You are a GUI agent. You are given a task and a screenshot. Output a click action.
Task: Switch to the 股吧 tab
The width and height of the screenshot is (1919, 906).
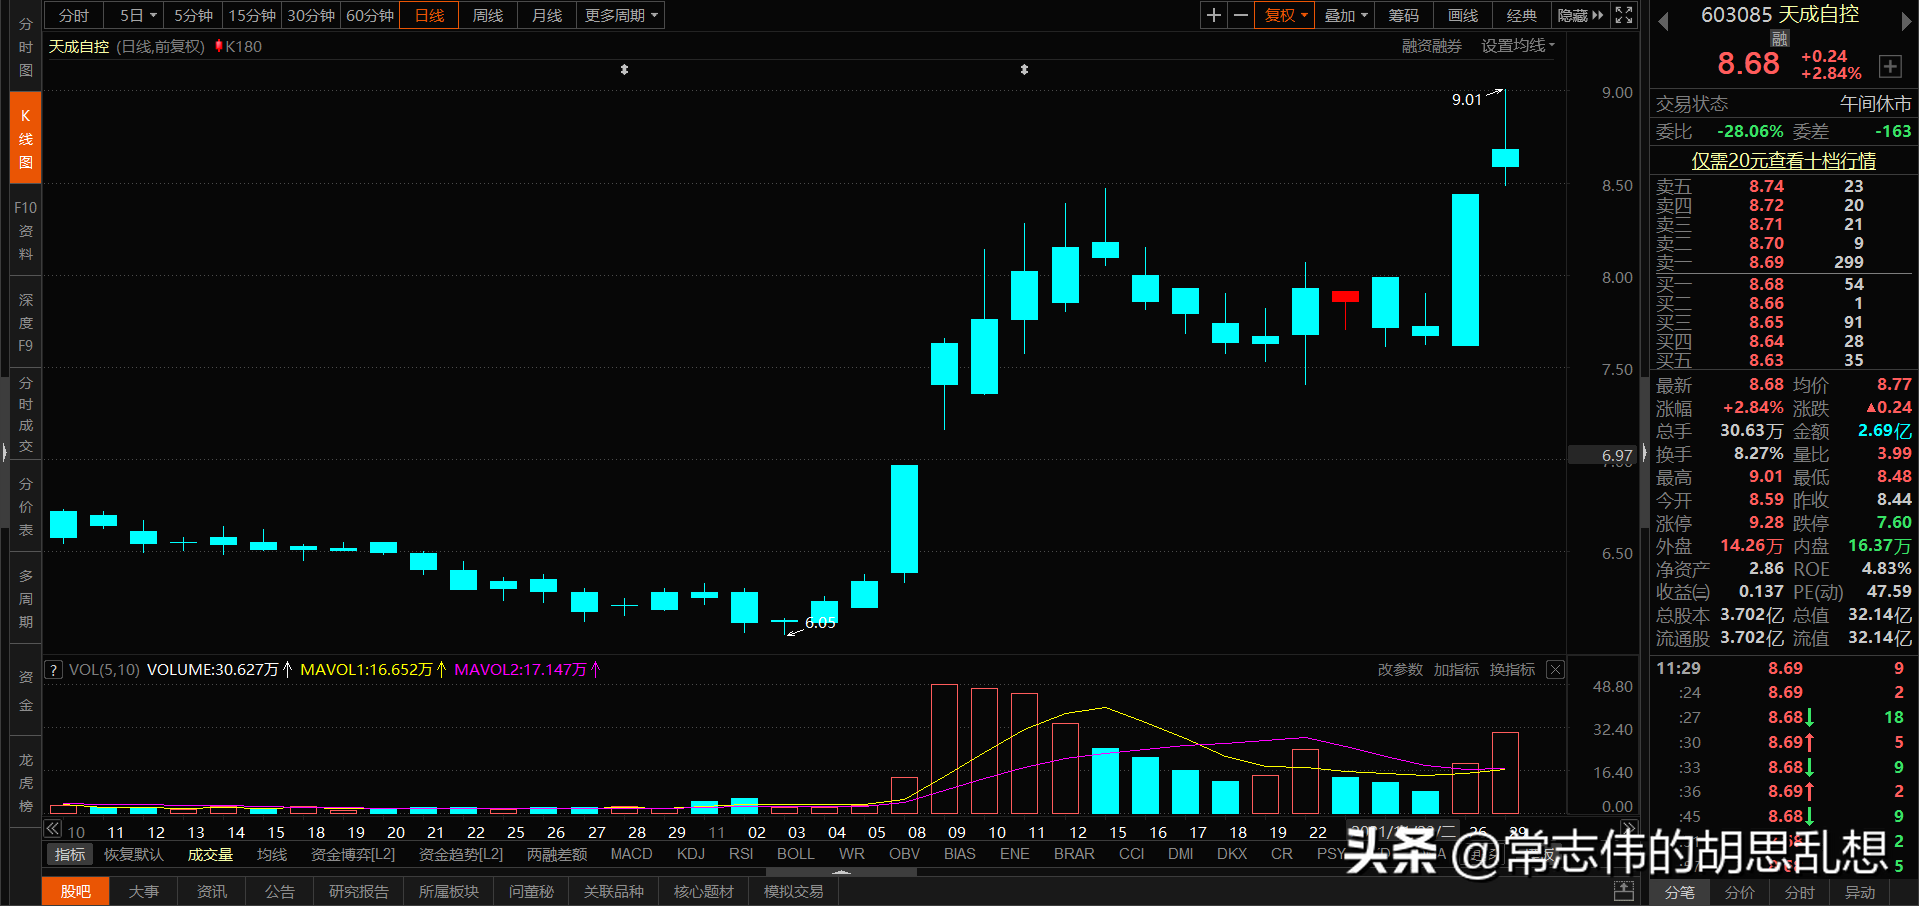point(75,890)
